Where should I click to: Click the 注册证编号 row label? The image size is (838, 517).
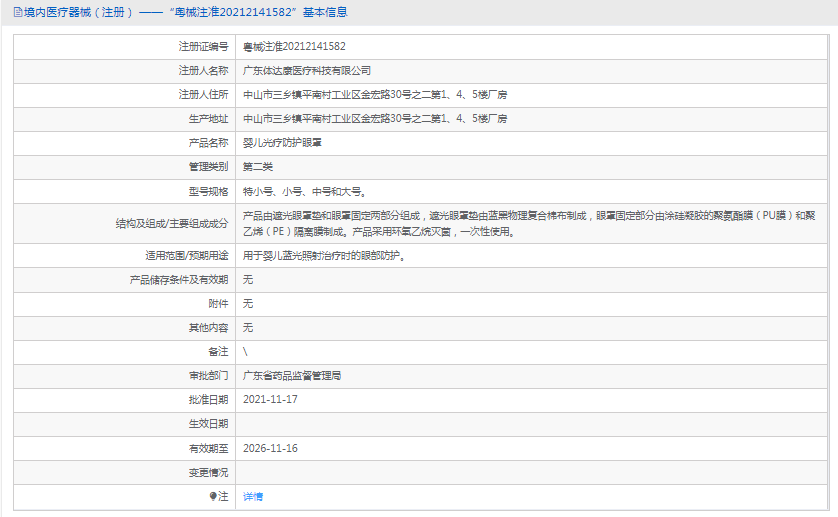coord(203,46)
